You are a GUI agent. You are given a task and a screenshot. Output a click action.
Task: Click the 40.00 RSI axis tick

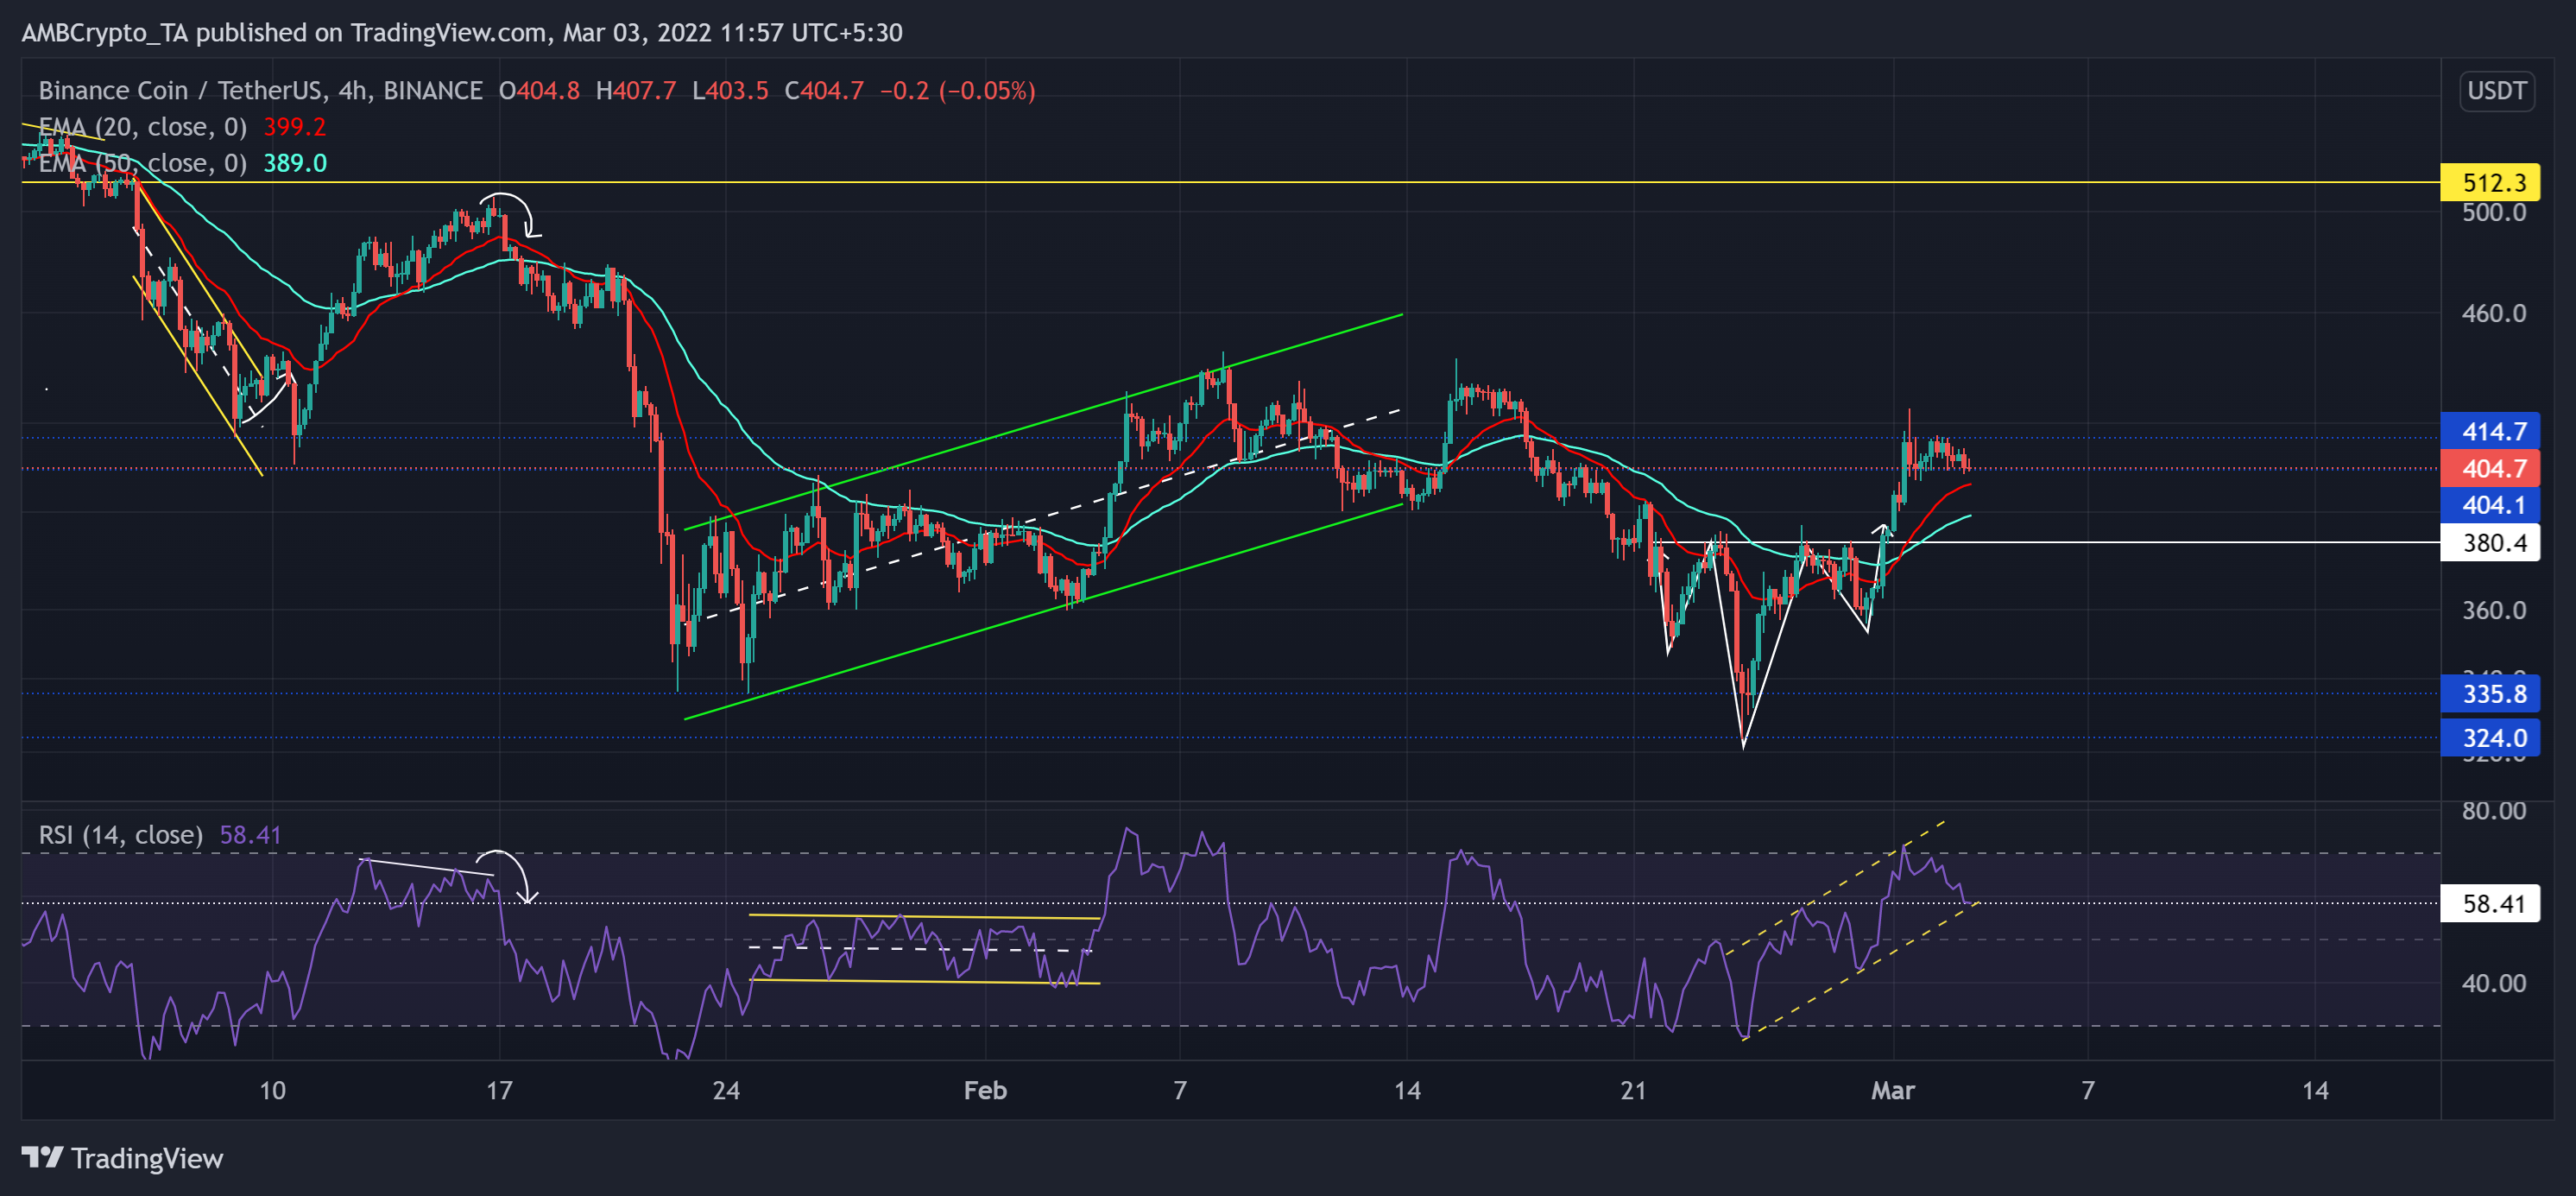[2494, 984]
